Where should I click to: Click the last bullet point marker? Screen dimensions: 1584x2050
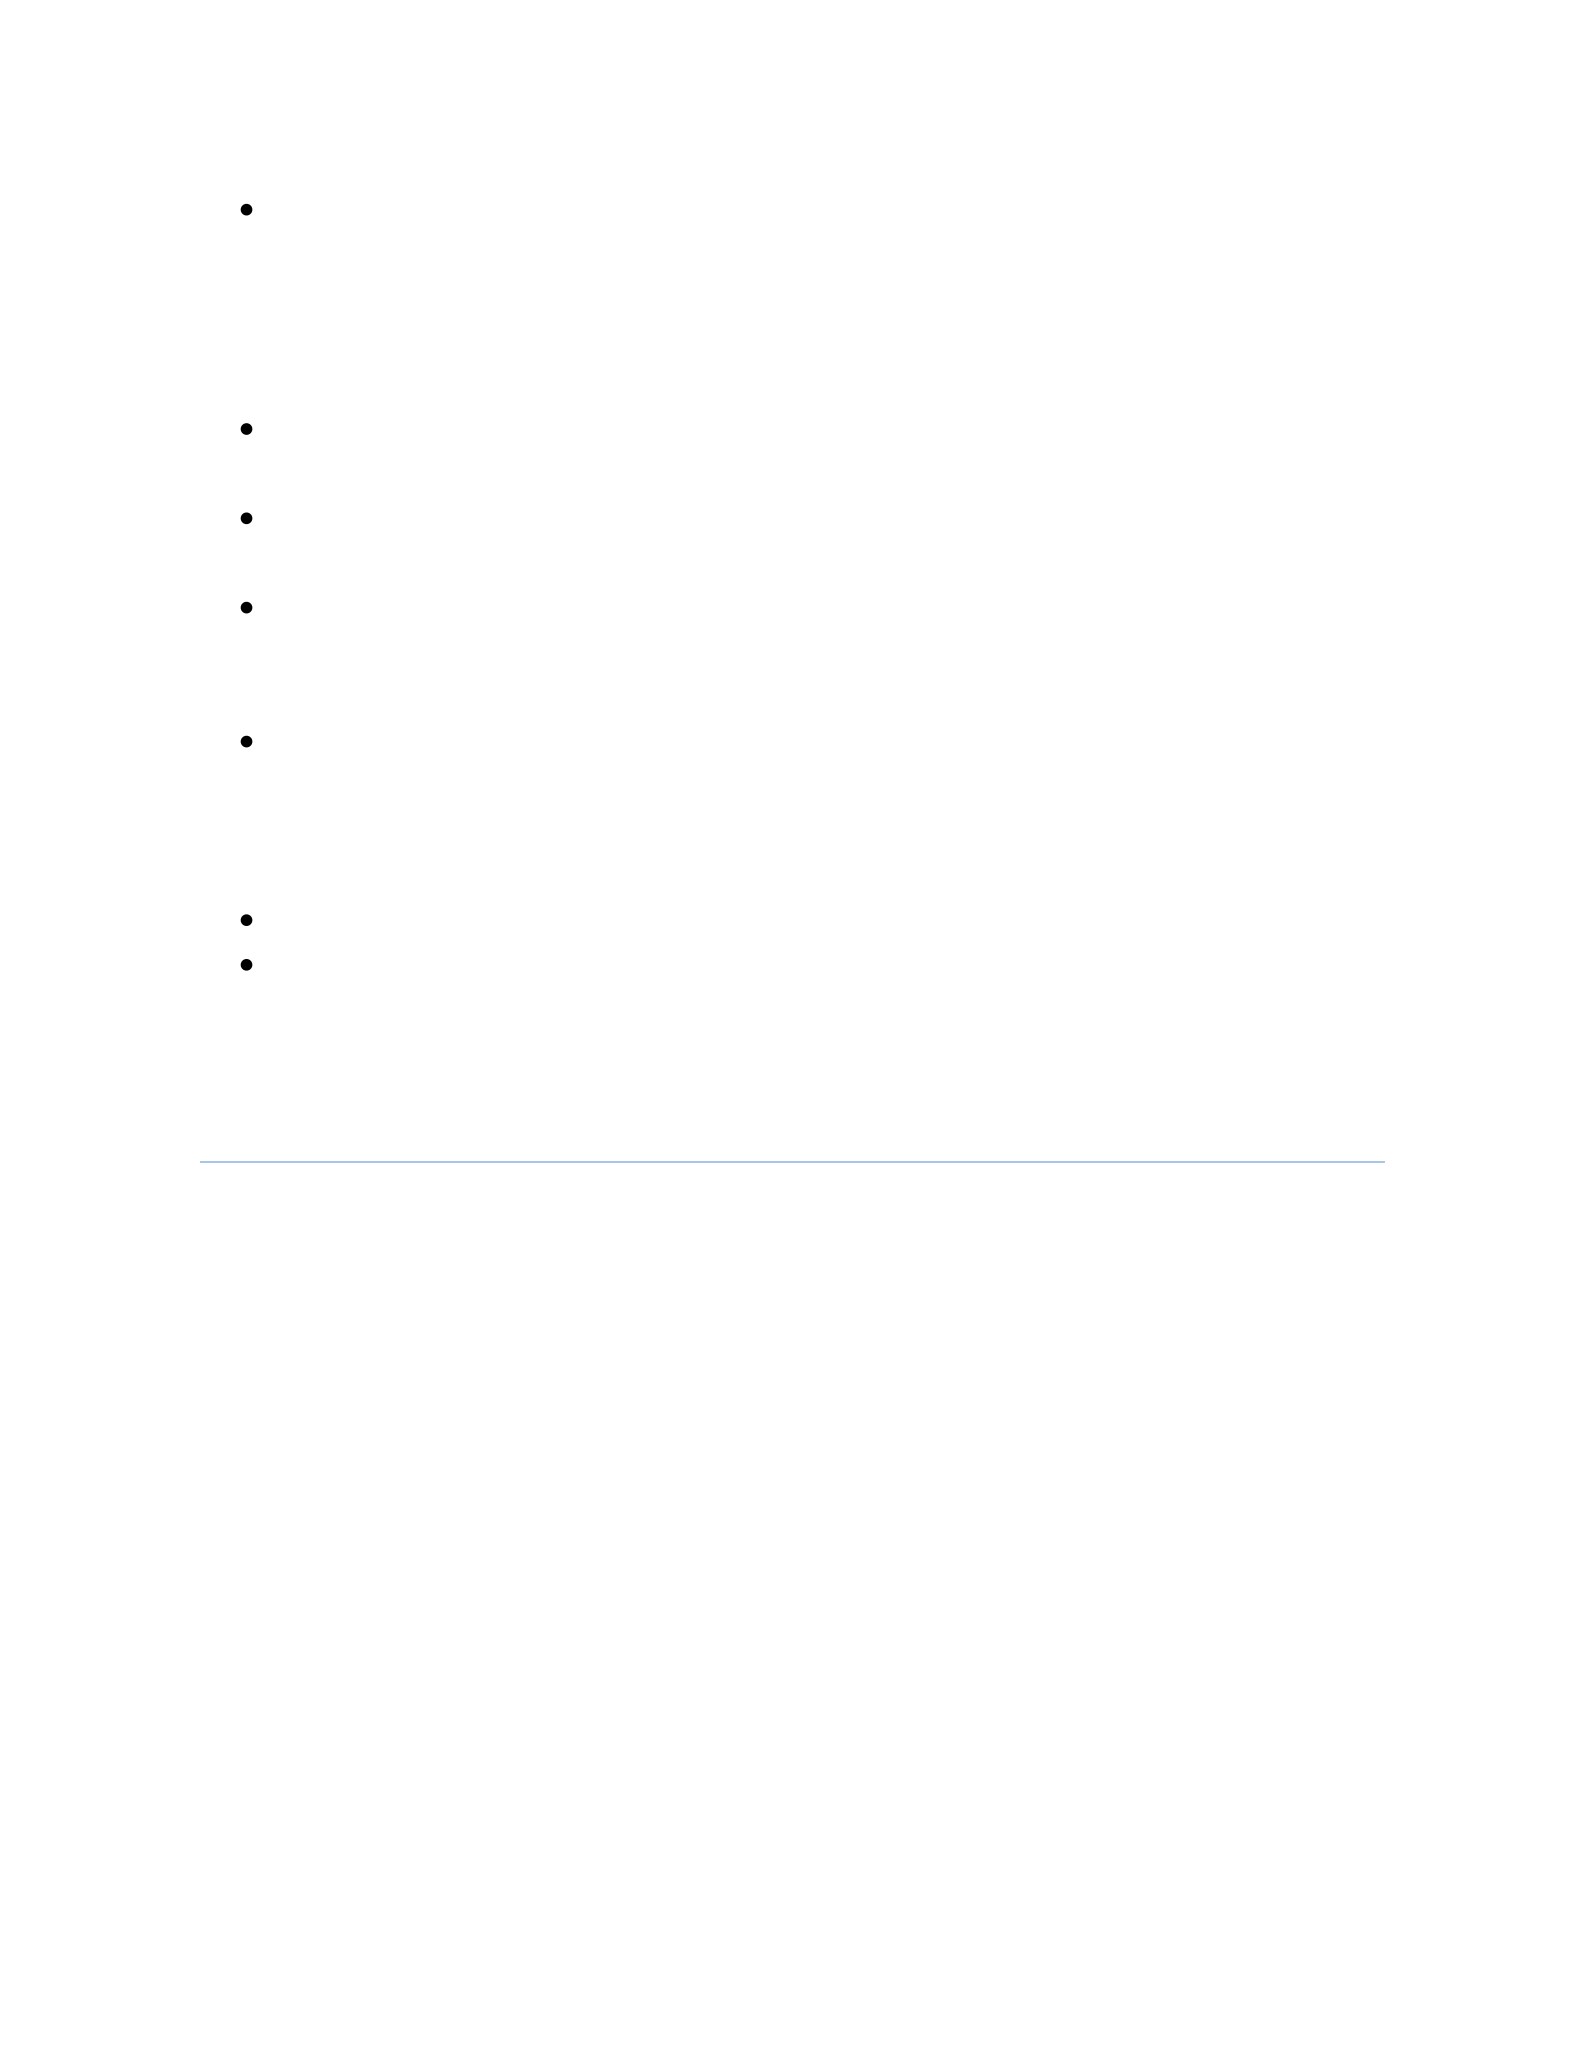click(246, 964)
